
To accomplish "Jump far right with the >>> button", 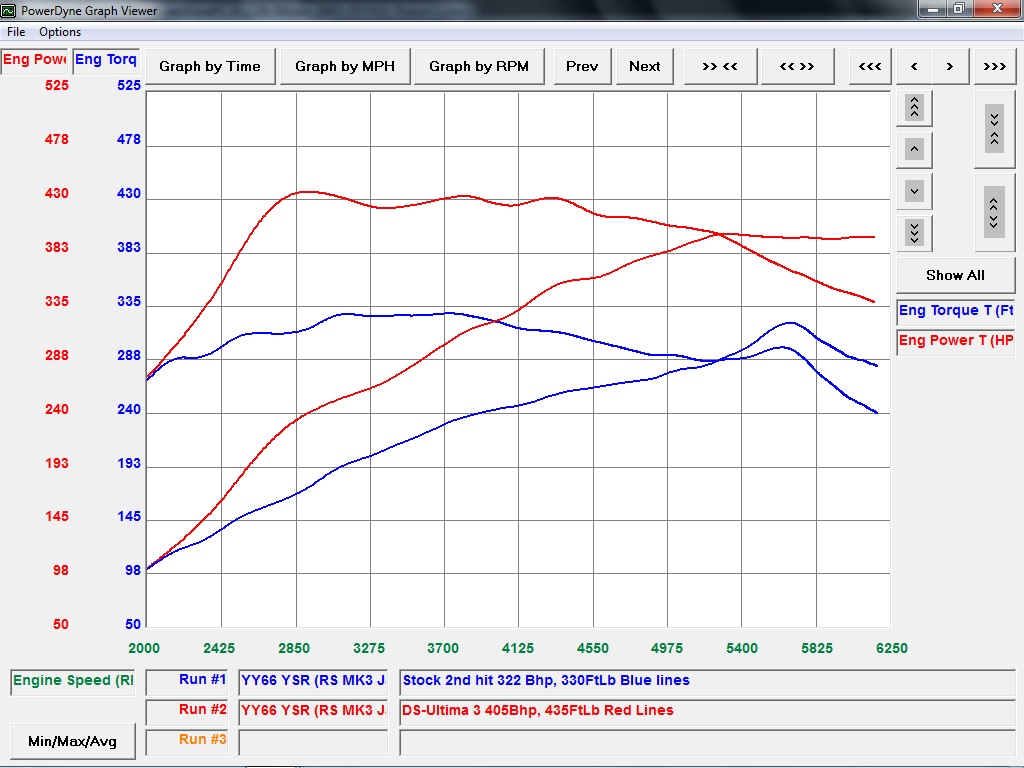I will tap(995, 66).
